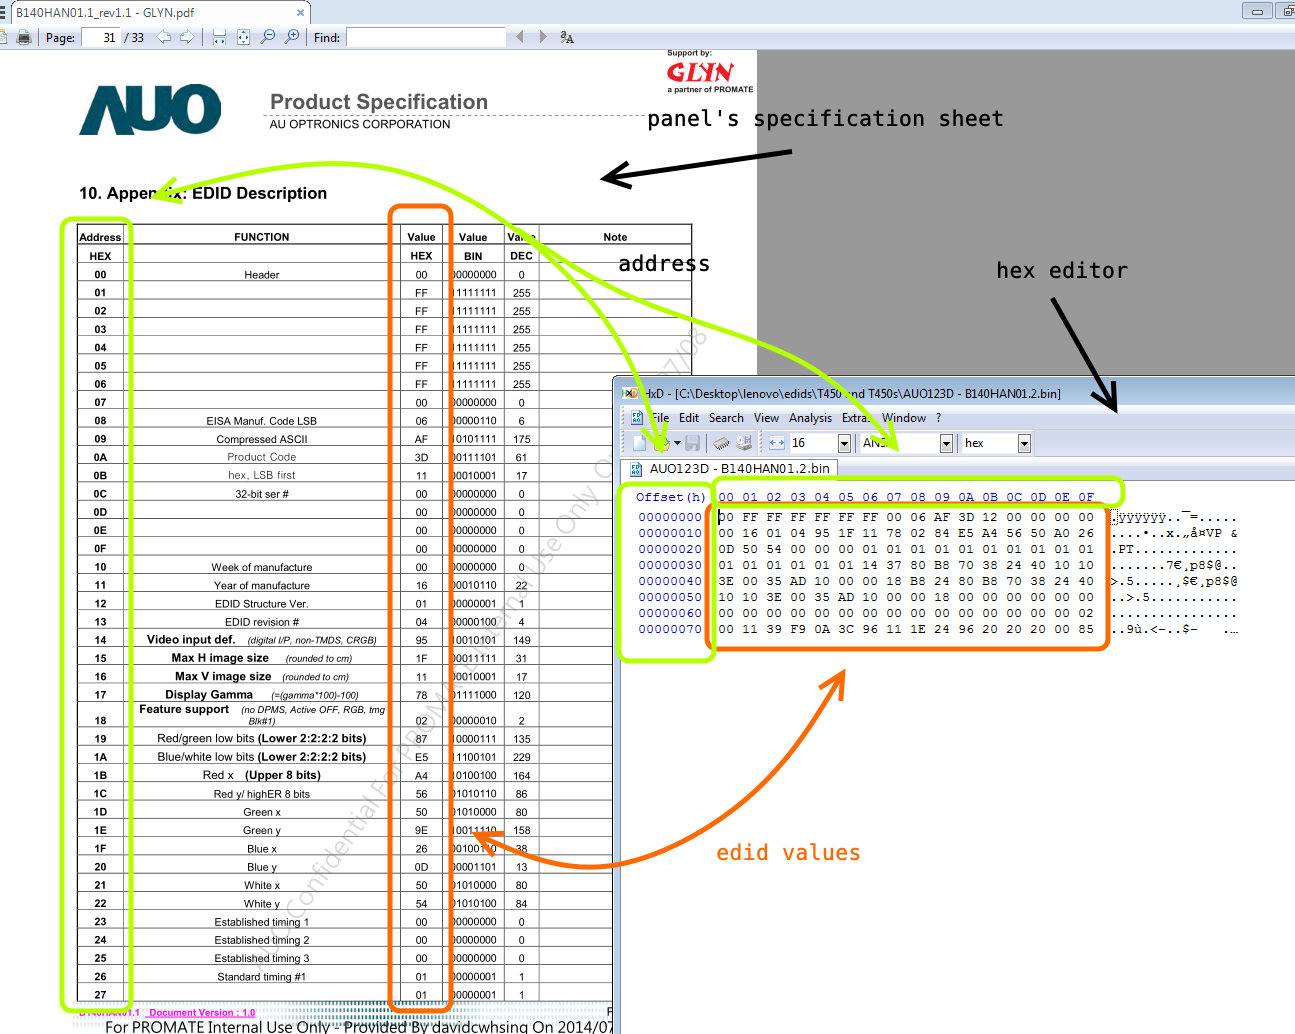
Task: Click offset row 00000000 in HxD
Action: (x=670, y=517)
